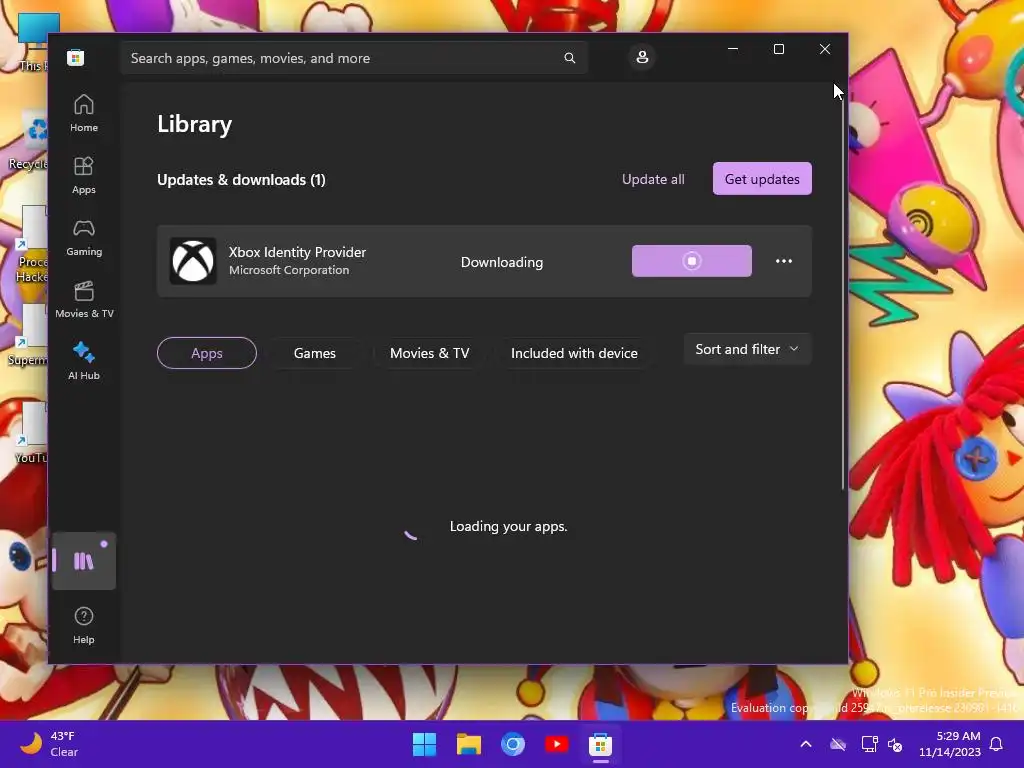Screen dimensions: 1024x768
Task: Click the Xbox Identity Provider app icon
Action: click(193, 261)
